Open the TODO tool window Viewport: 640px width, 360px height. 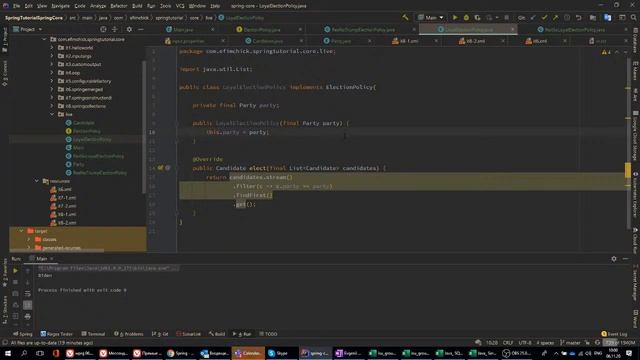pos(268,334)
